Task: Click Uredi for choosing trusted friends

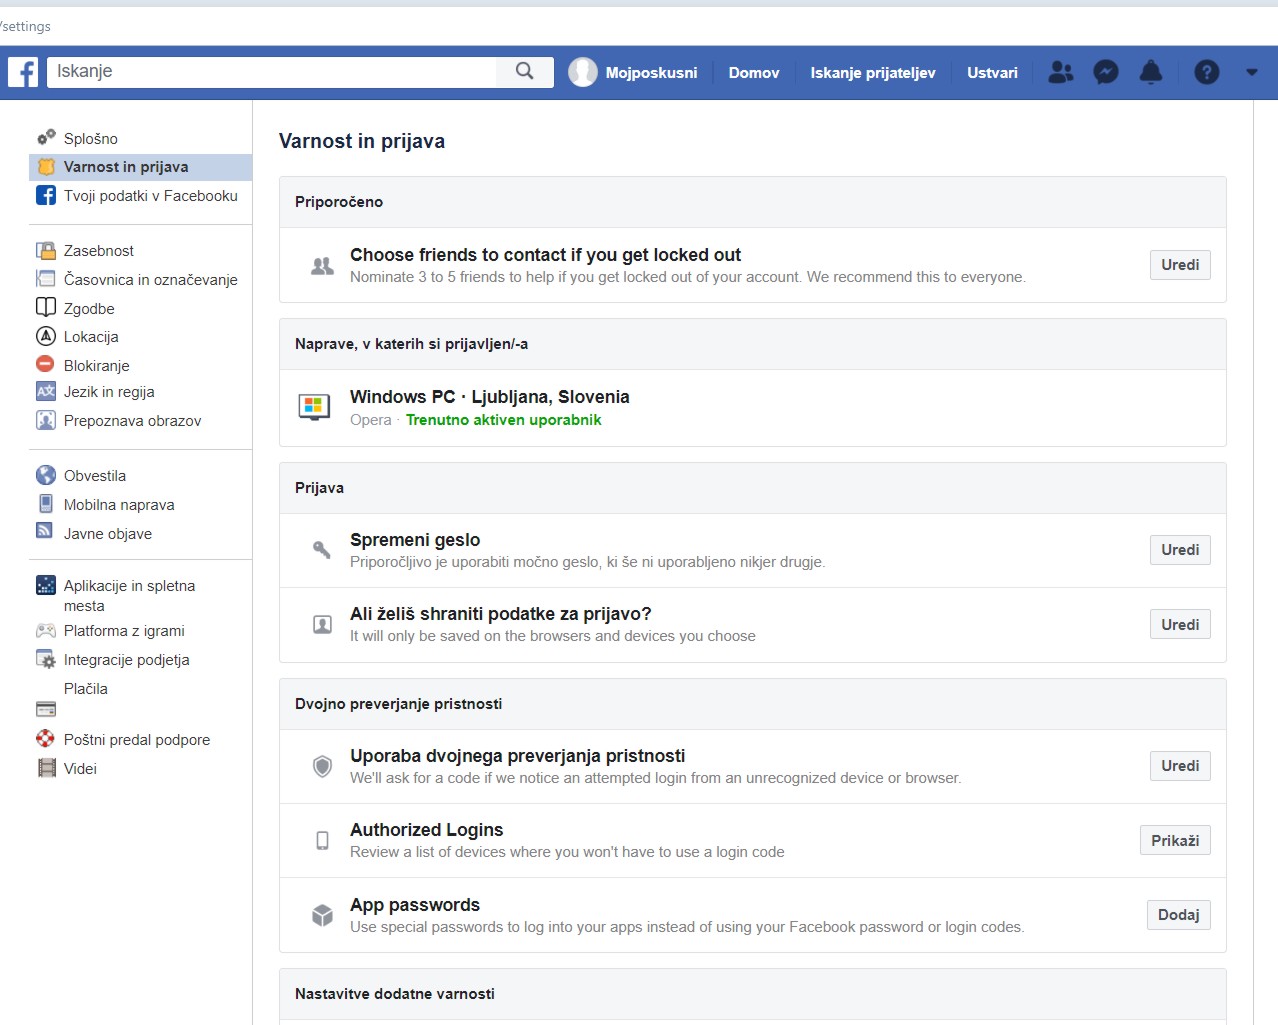Action: [1179, 265]
